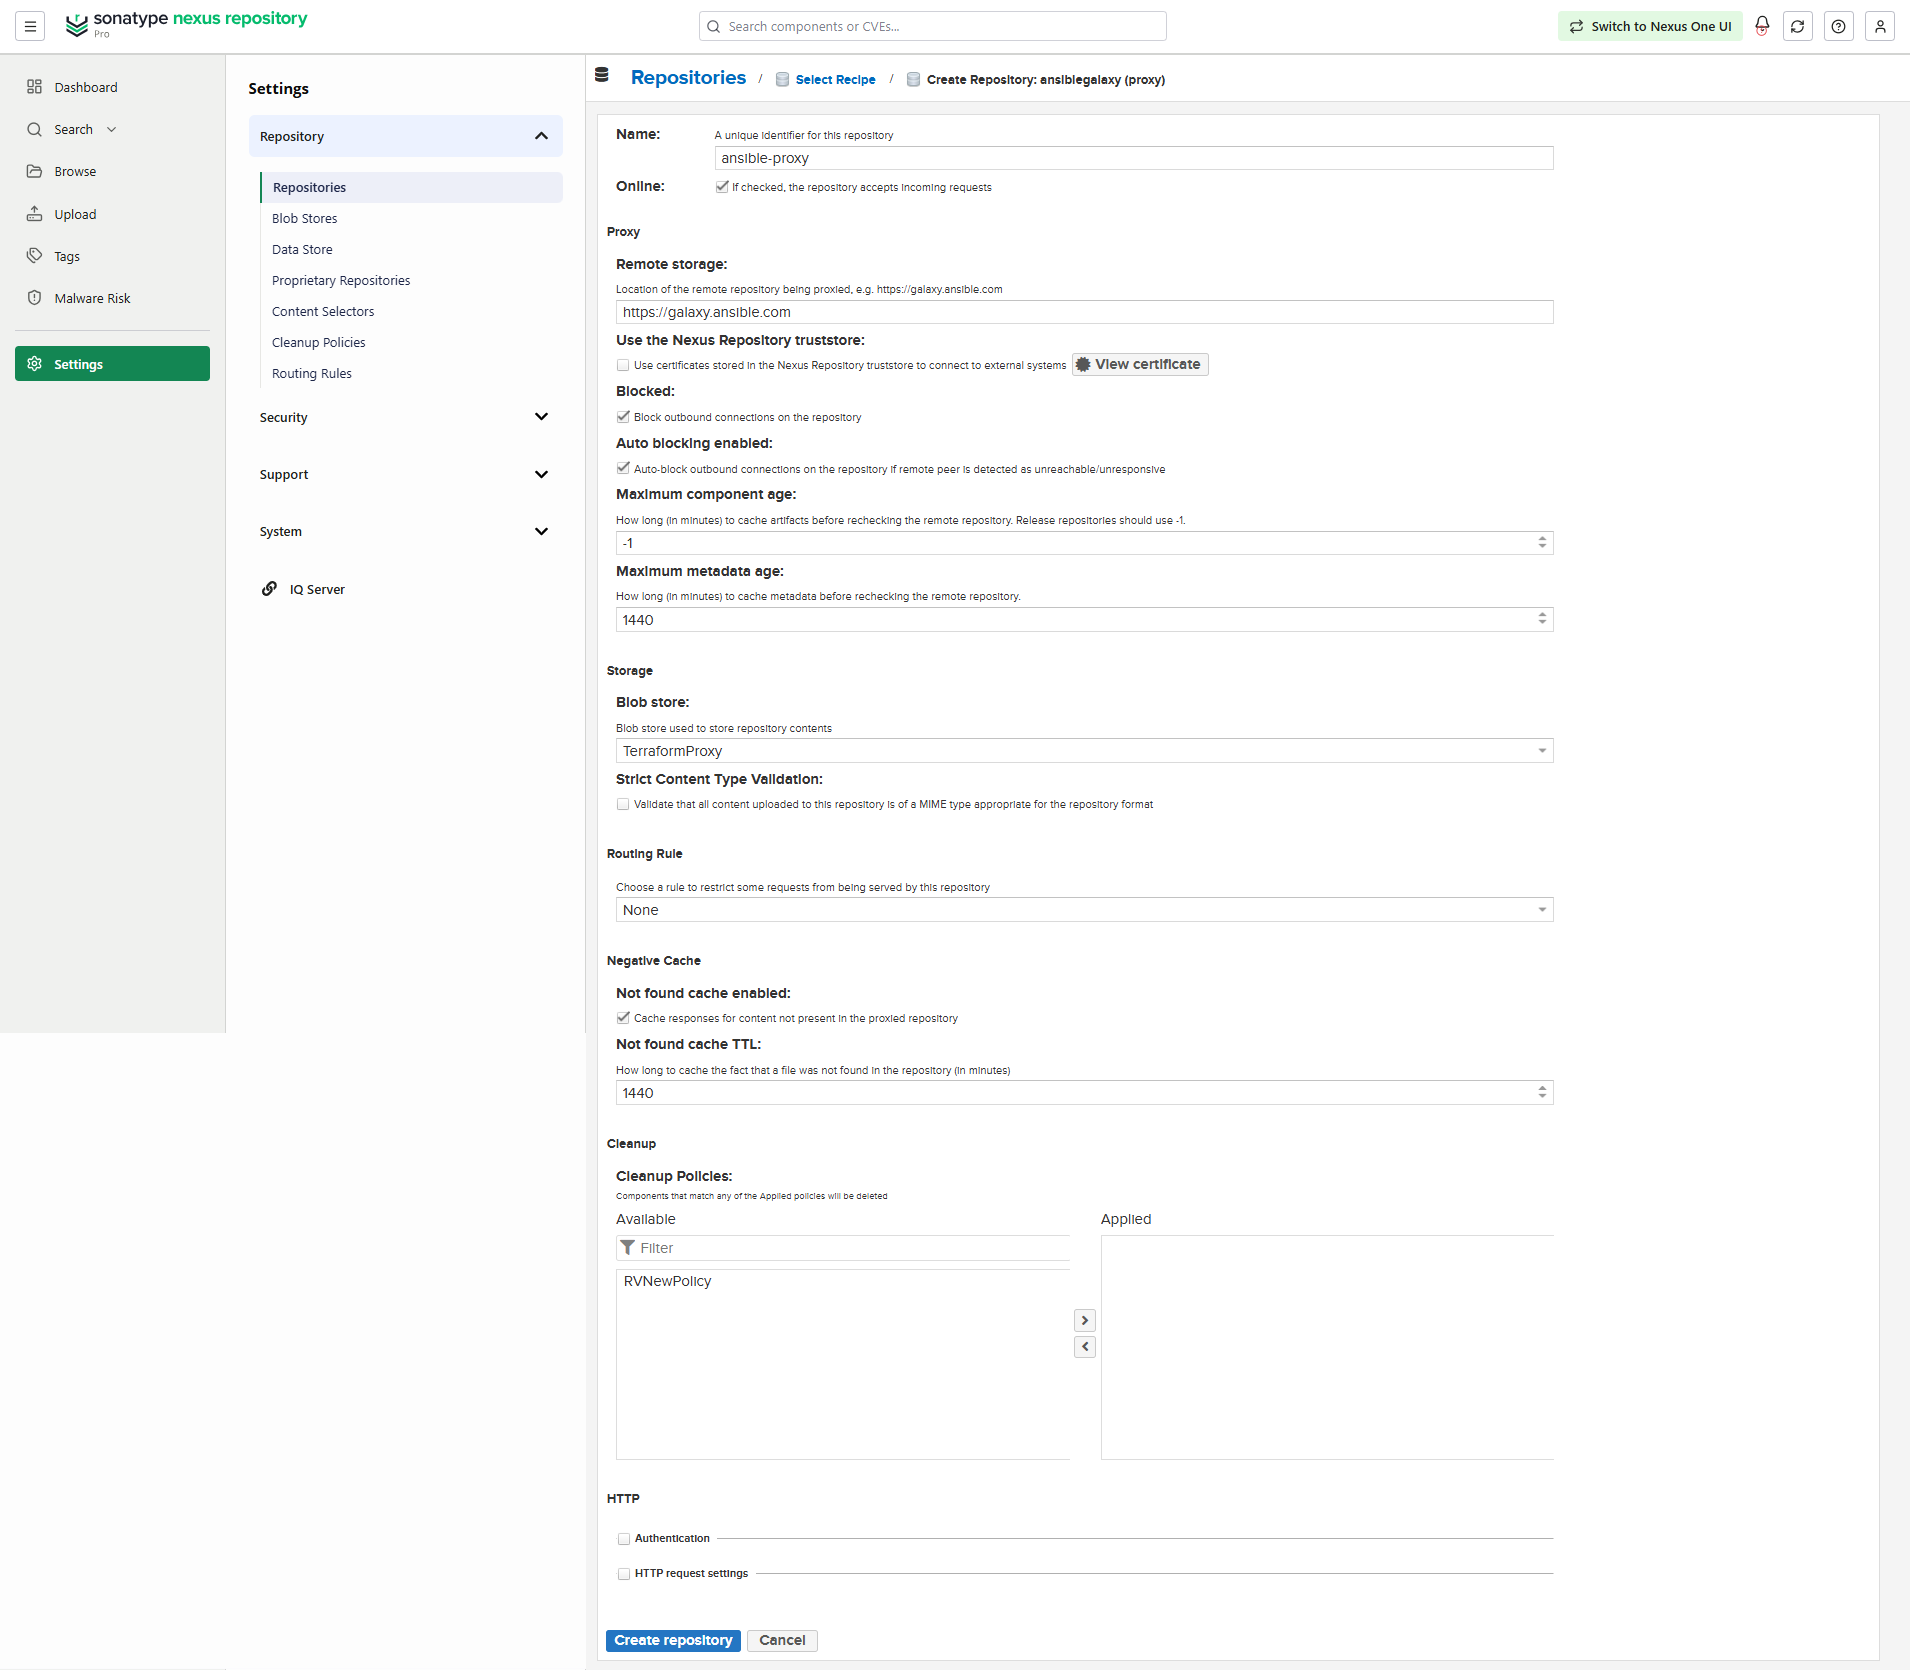This screenshot has width=1910, height=1670.
Task: Open the user account icon
Action: 1880,26
